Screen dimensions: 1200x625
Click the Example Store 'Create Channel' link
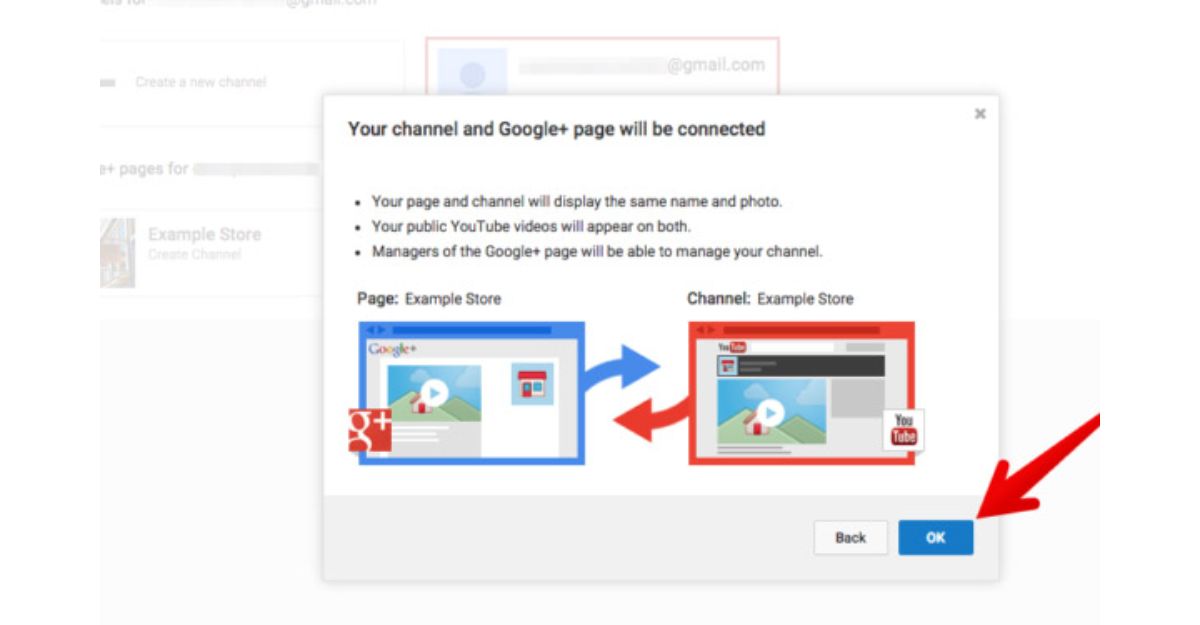(194, 255)
